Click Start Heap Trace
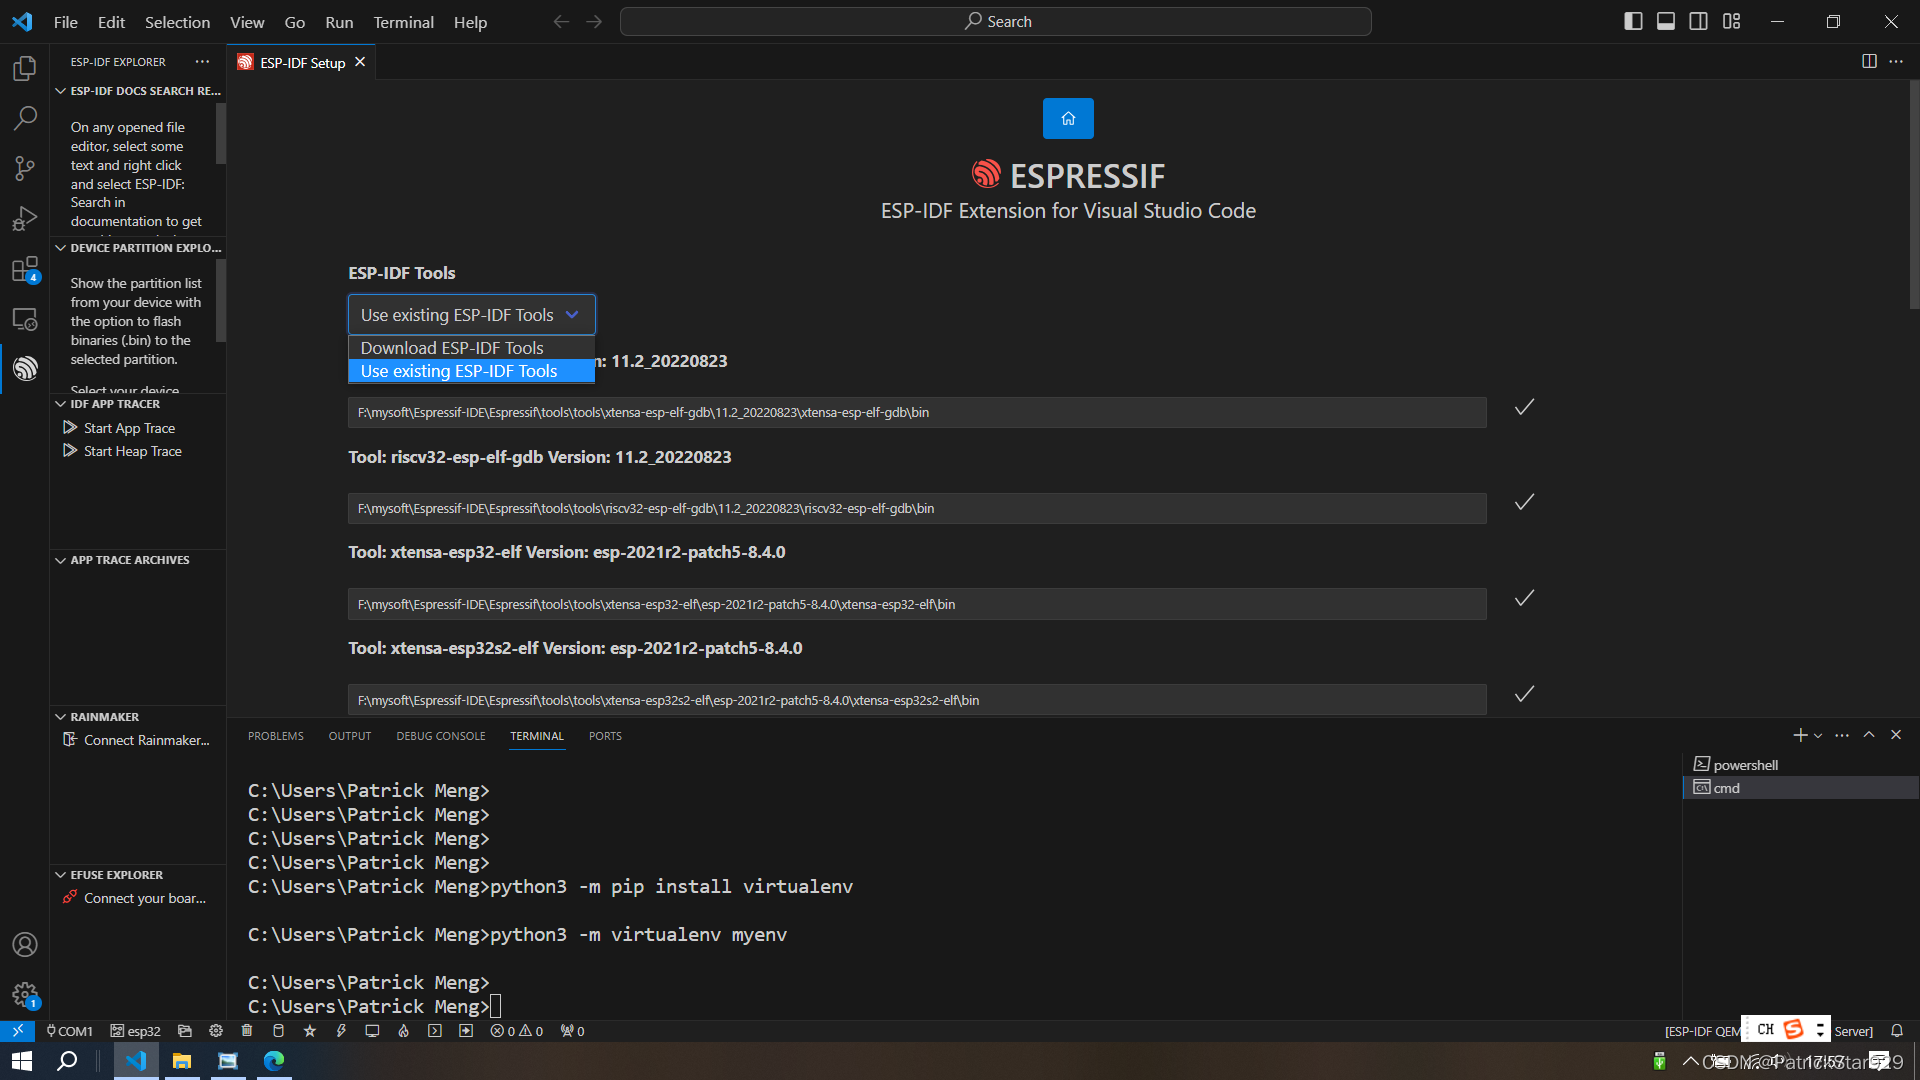 (132, 451)
